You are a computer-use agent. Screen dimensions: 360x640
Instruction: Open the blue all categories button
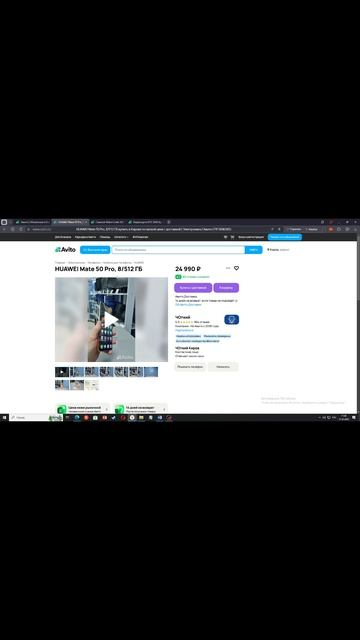pos(95,249)
